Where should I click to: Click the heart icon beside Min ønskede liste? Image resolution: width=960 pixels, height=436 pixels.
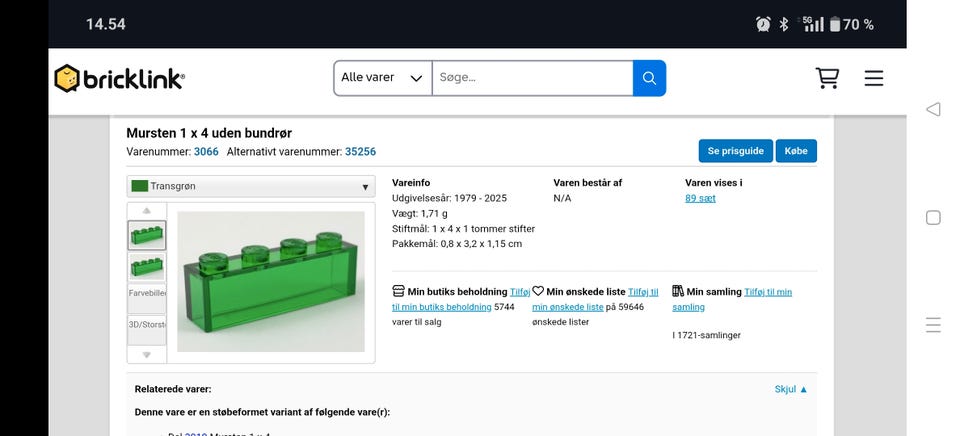click(538, 291)
